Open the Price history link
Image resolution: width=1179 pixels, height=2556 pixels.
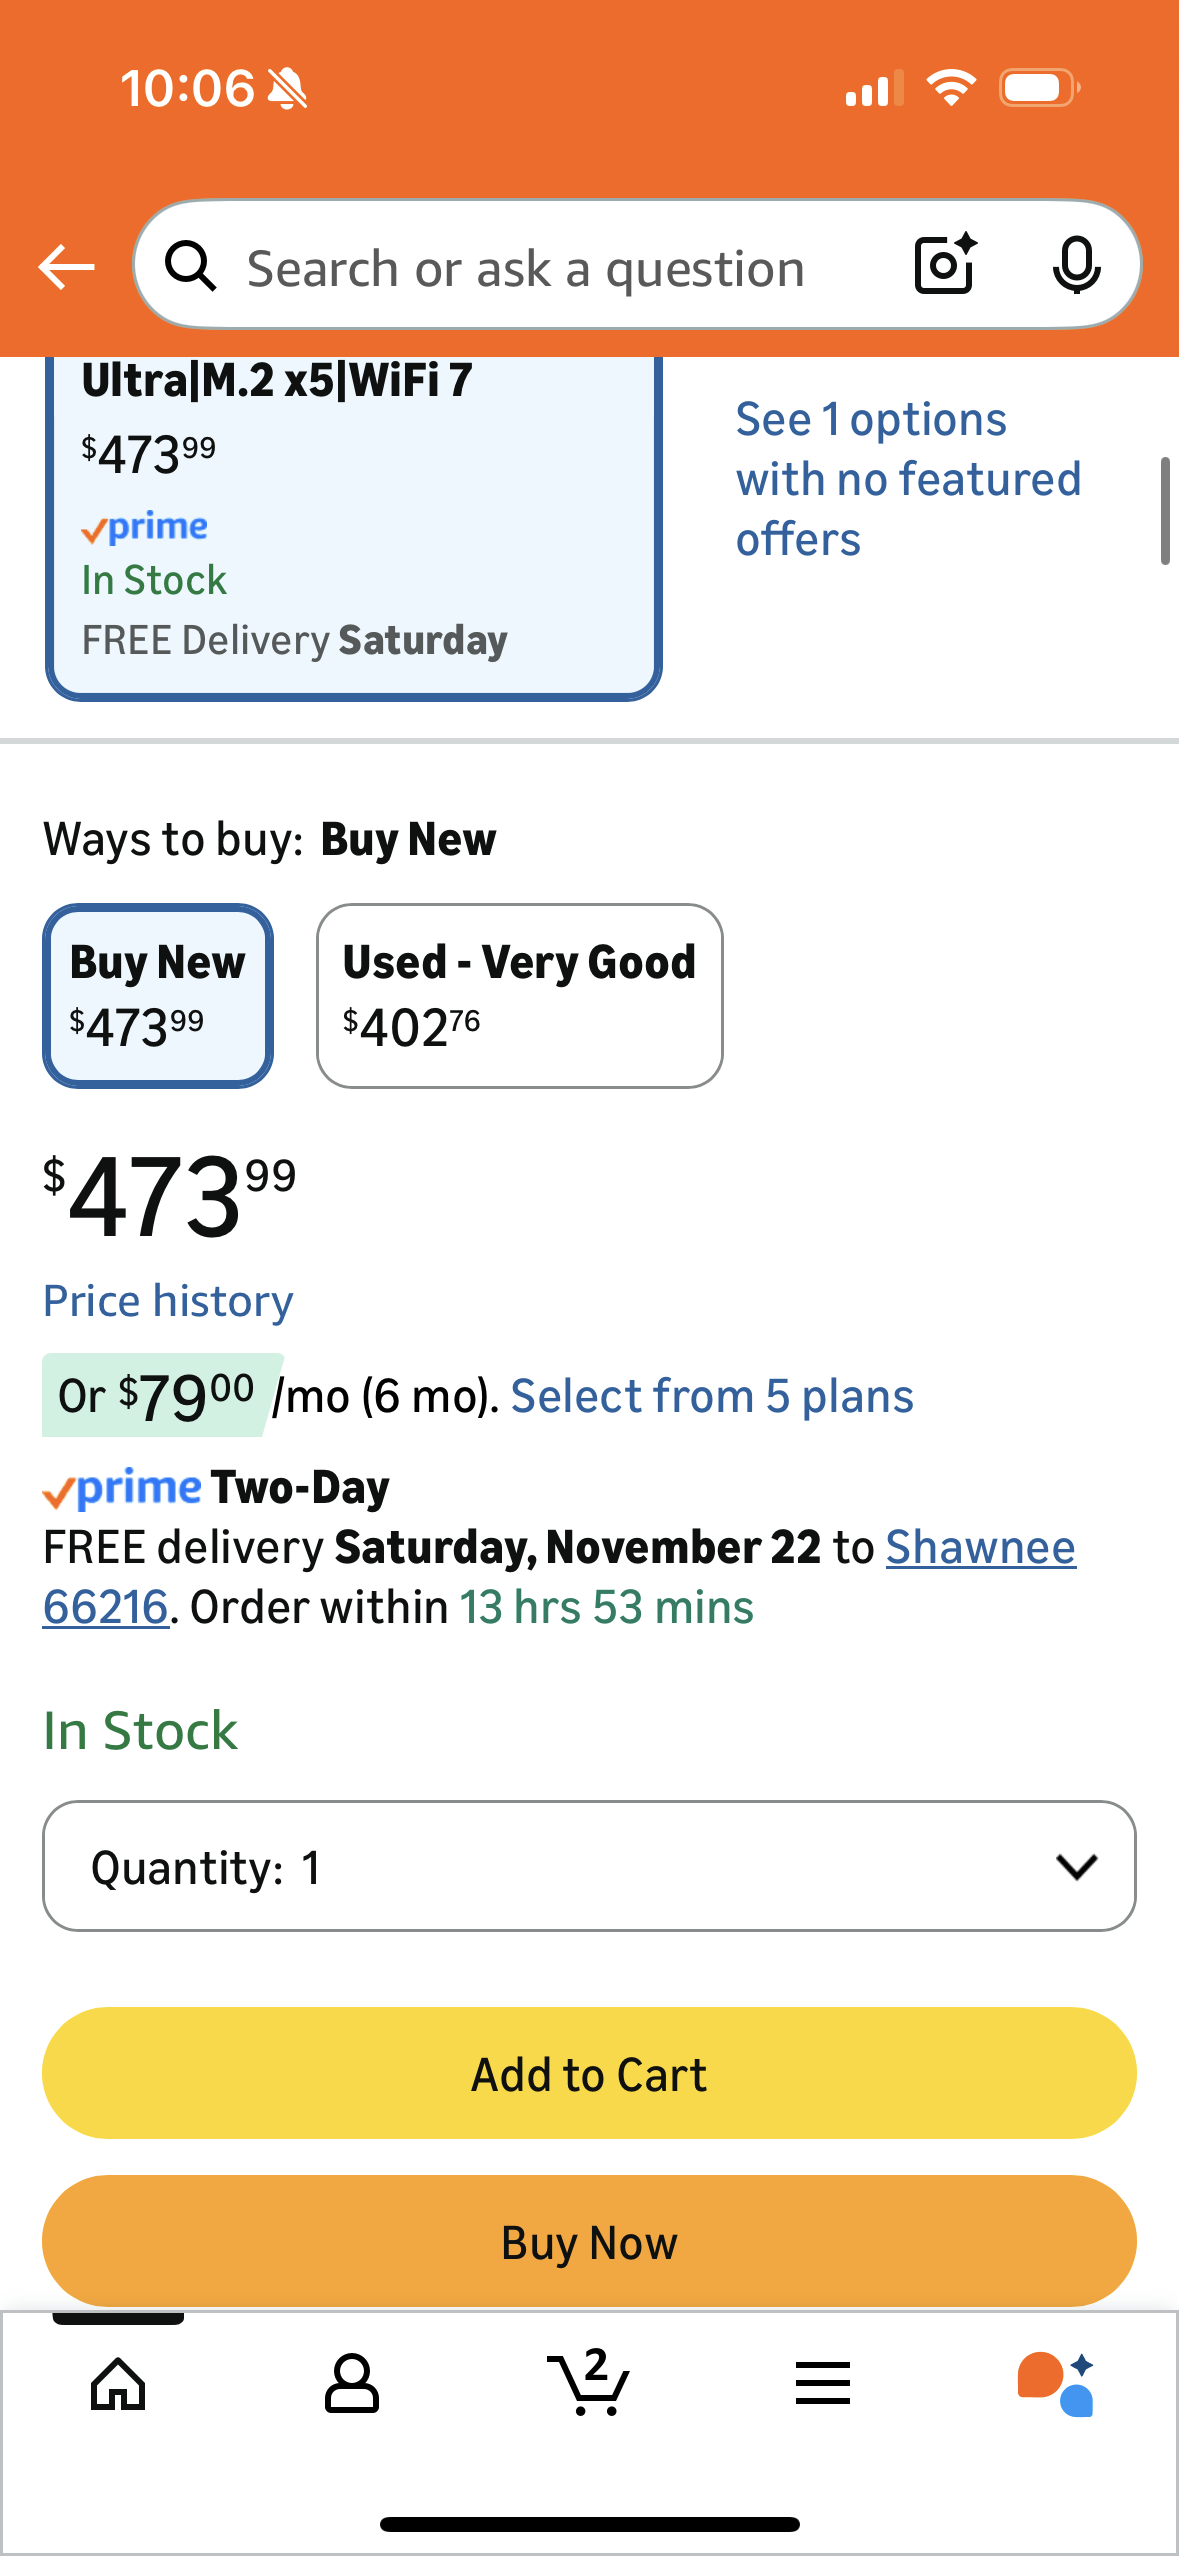(x=168, y=1301)
